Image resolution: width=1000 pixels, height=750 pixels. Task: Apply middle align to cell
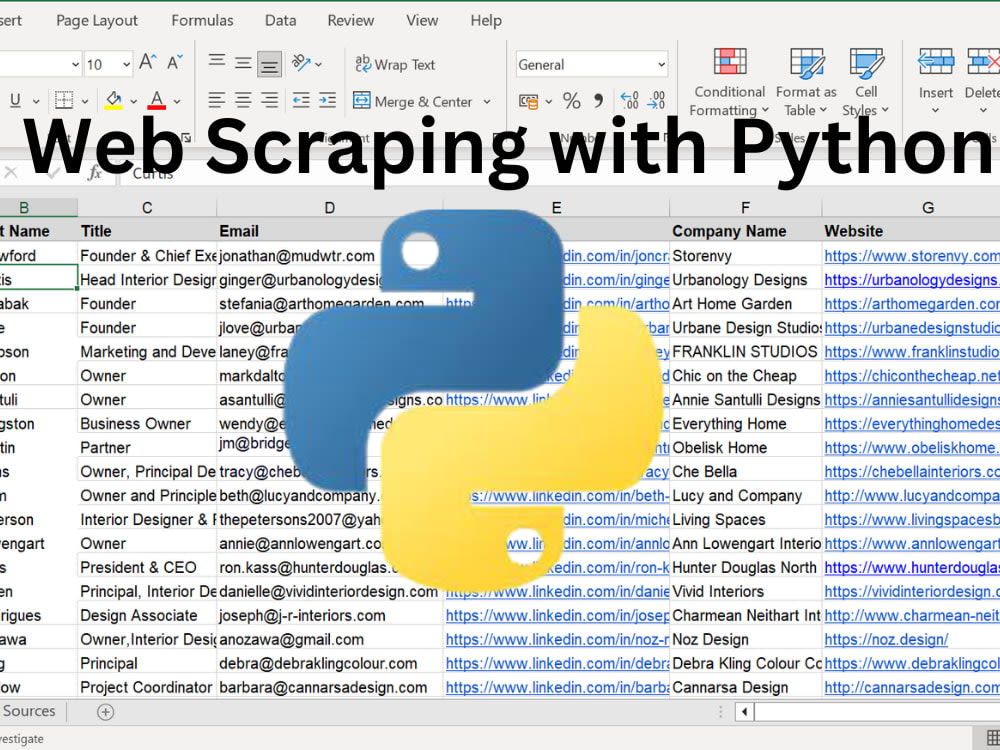tap(243, 63)
